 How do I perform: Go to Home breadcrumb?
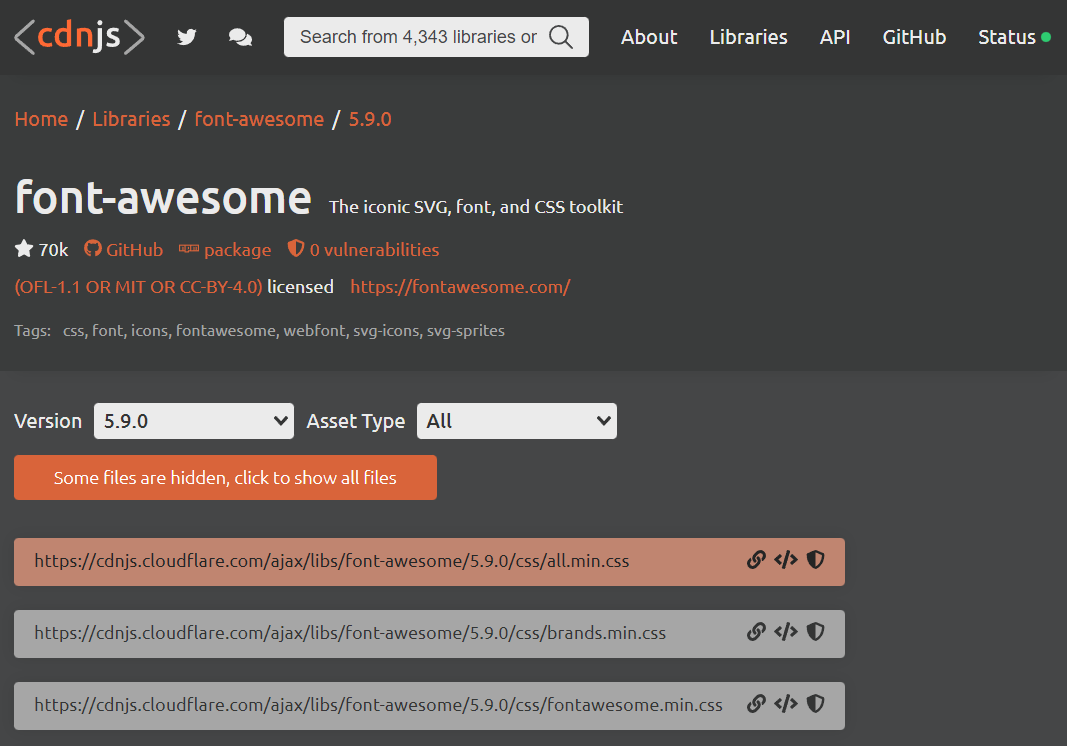pos(42,119)
